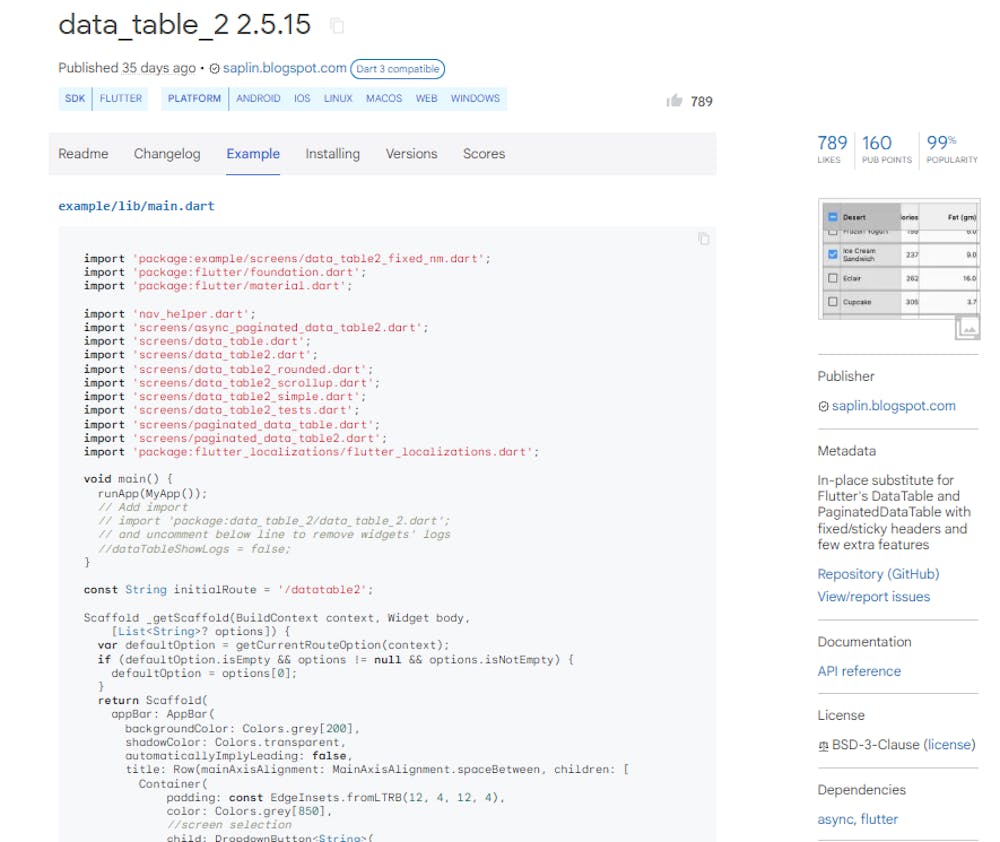Image resolution: width=1000 pixels, height=842 pixels.
Task: Switch to the Changelog tab
Action: [x=167, y=154]
